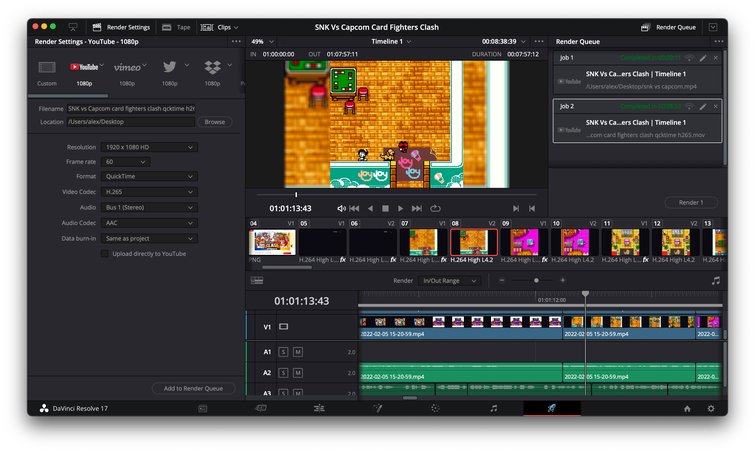Open the Video Codec H.265 dropdown
The width and height of the screenshot is (755, 452).
point(149,192)
